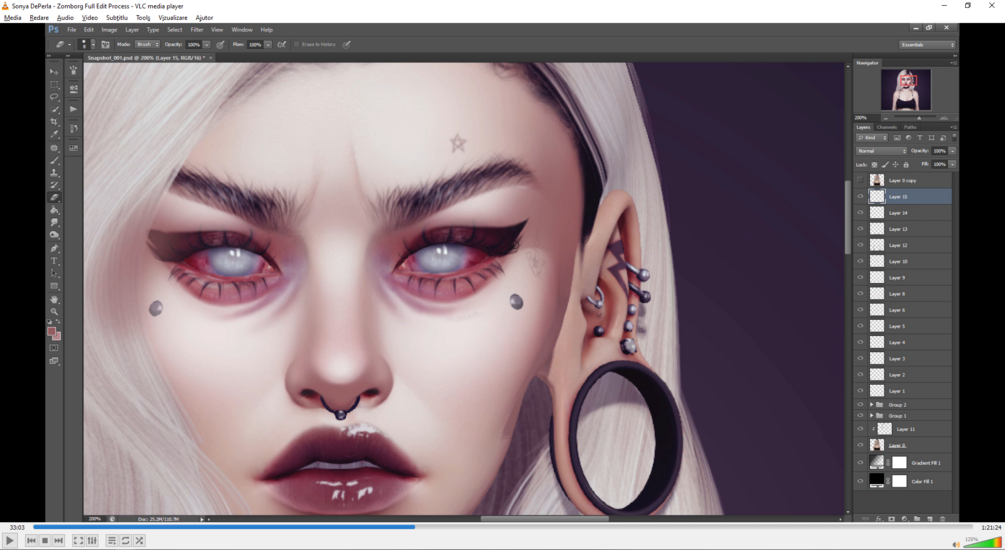Click add layer style fx icon

click(x=879, y=519)
